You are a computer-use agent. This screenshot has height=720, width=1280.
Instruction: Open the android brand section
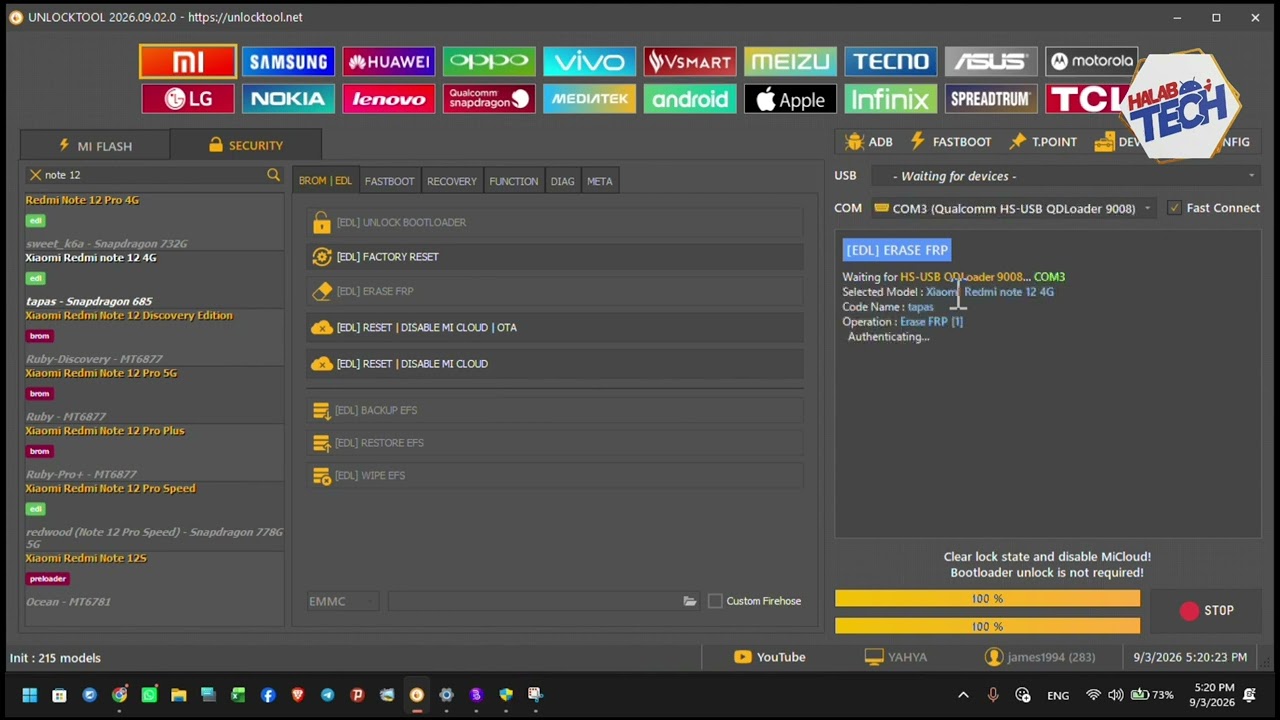click(690, 99)
